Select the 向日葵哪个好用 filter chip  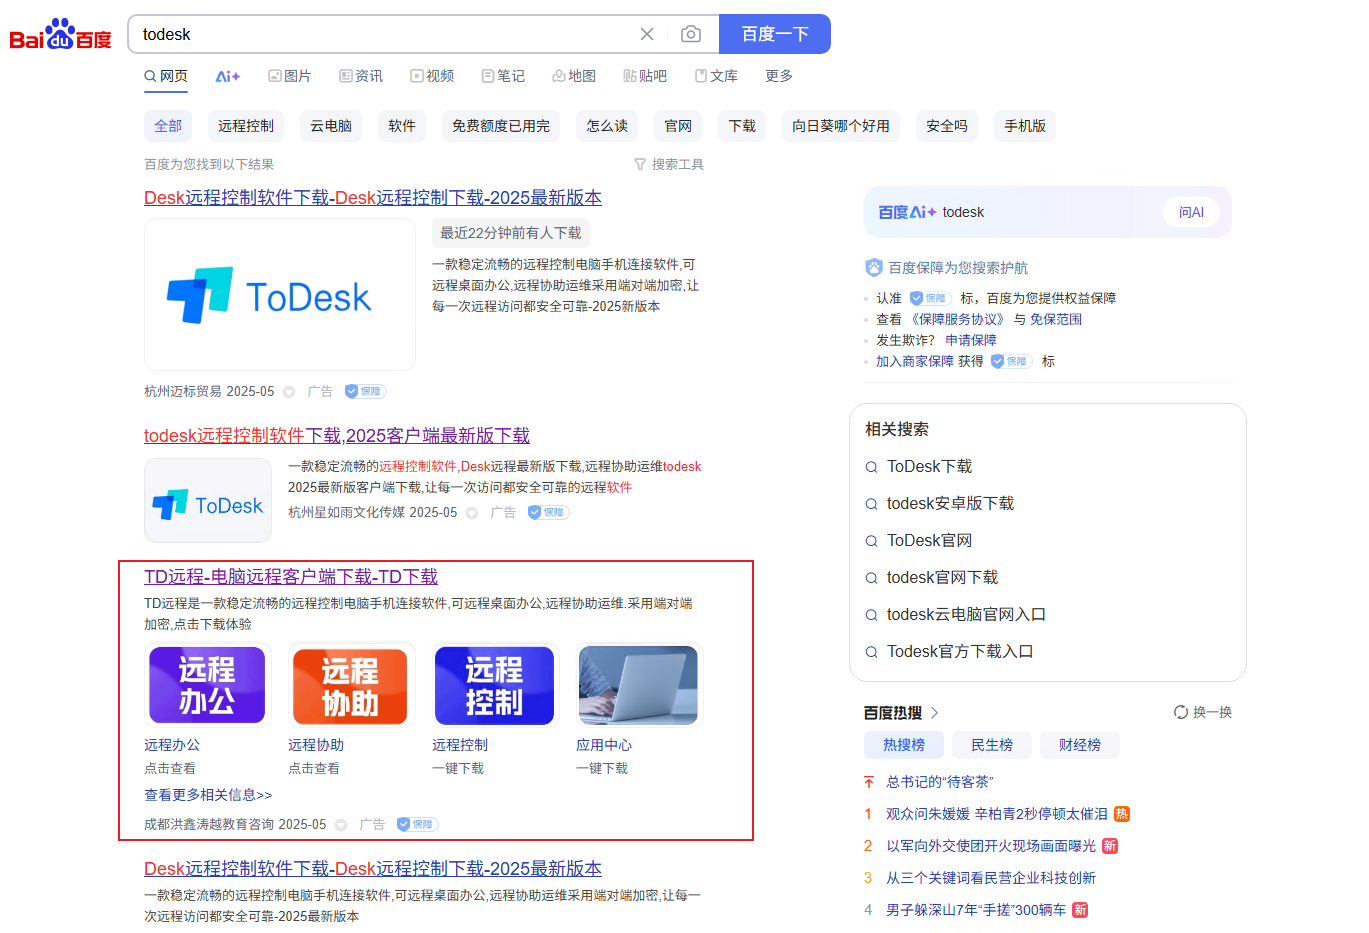click(x=841, y=126)
